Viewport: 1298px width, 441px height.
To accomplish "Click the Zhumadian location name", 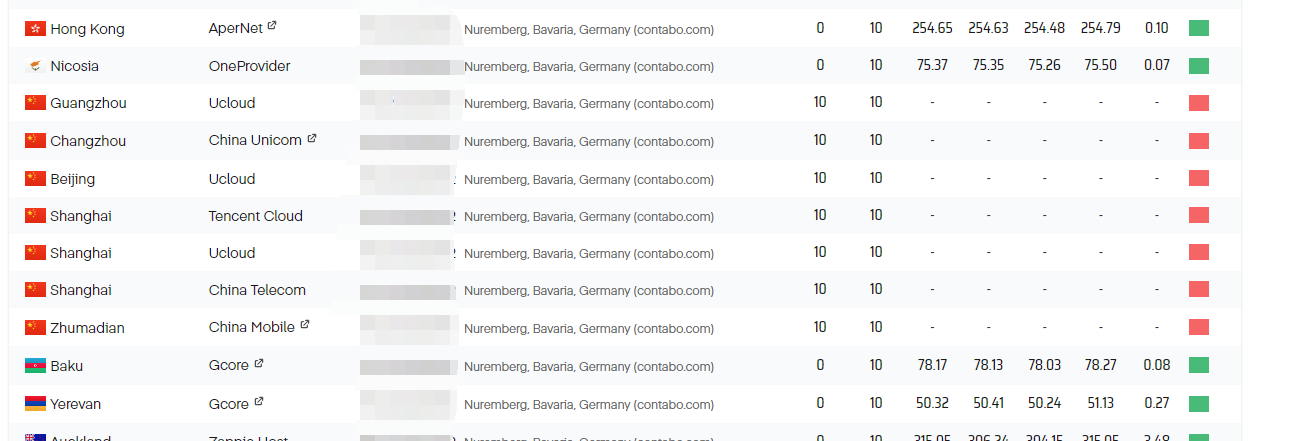I will [x=87, y=328].
